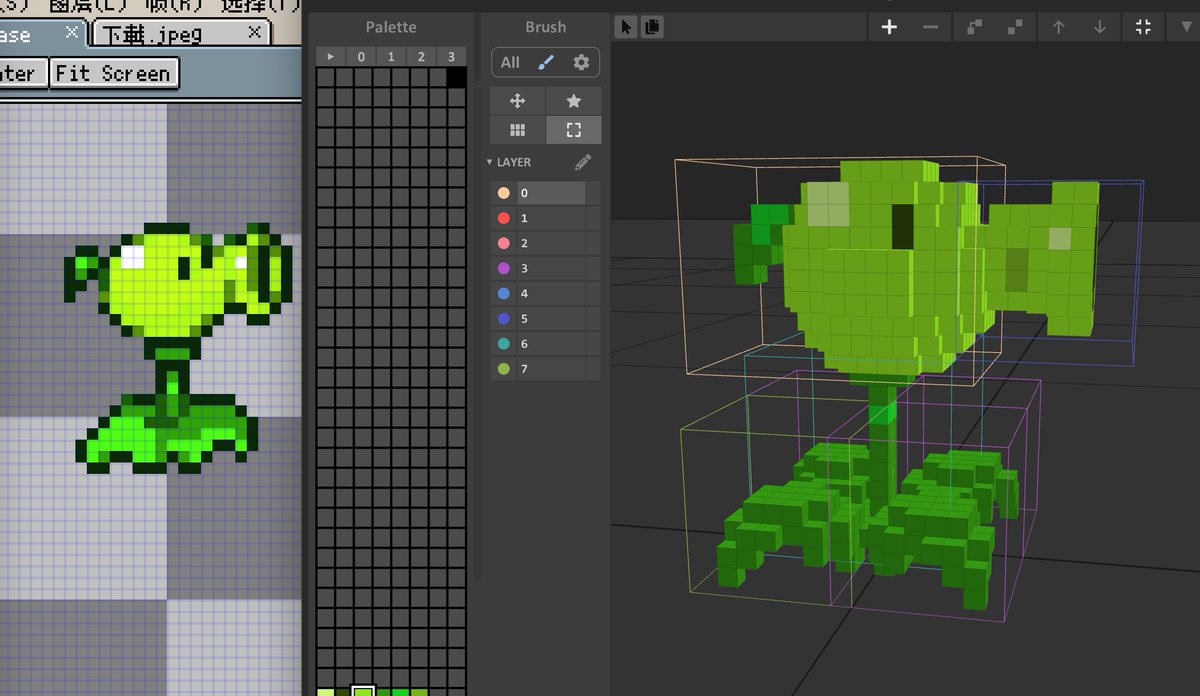Click teal color dot of layer 6
Image resolution: width=1200 pixels, height=696 pixels.
pos(503,344)
